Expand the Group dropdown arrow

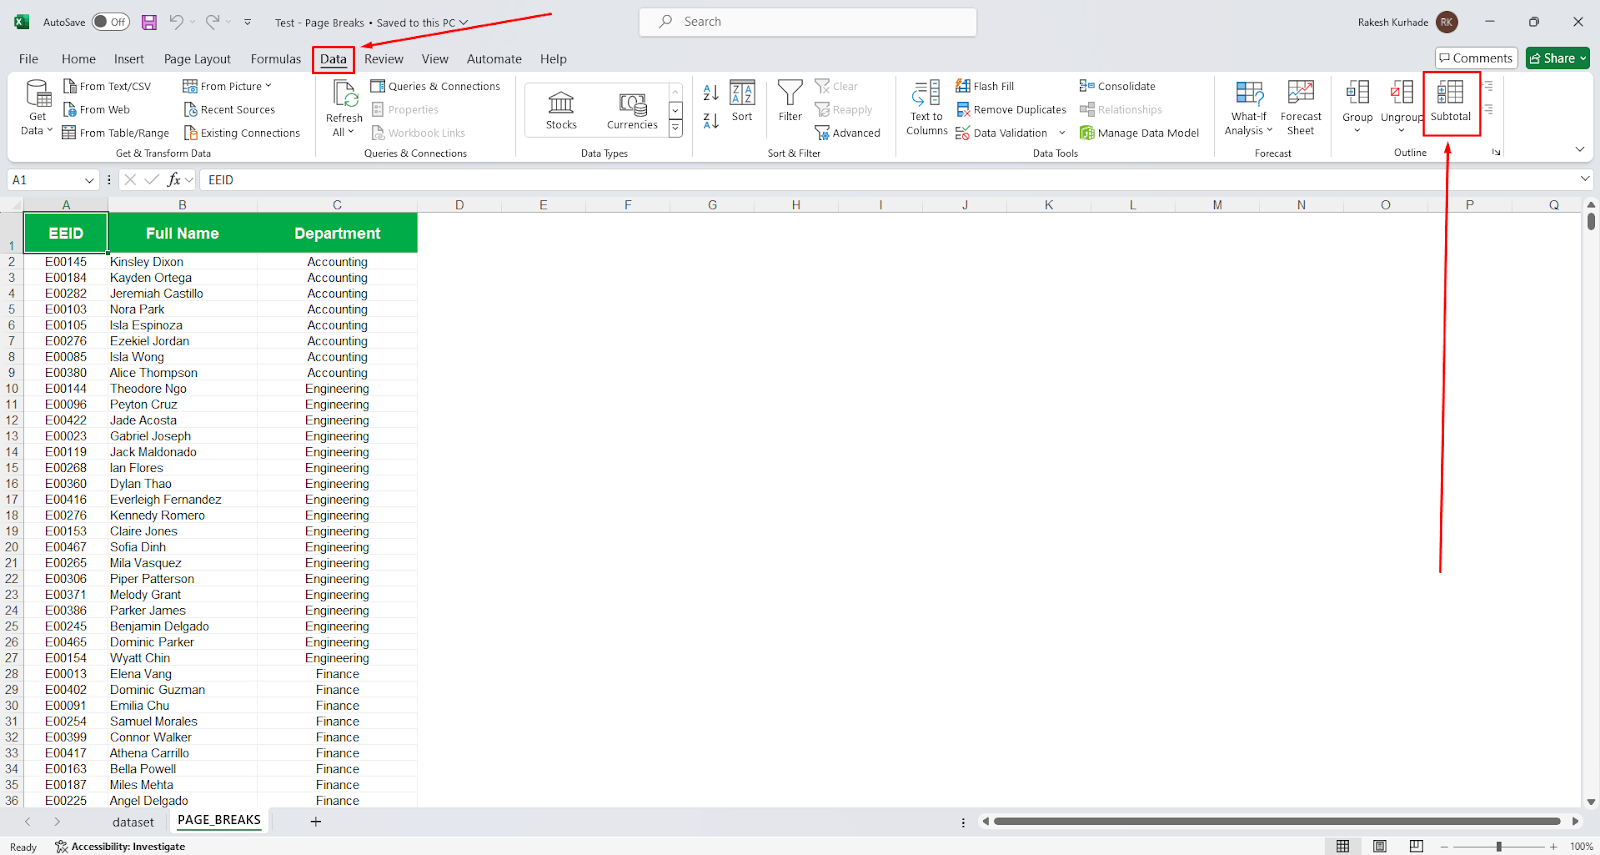pos(1357,131)
